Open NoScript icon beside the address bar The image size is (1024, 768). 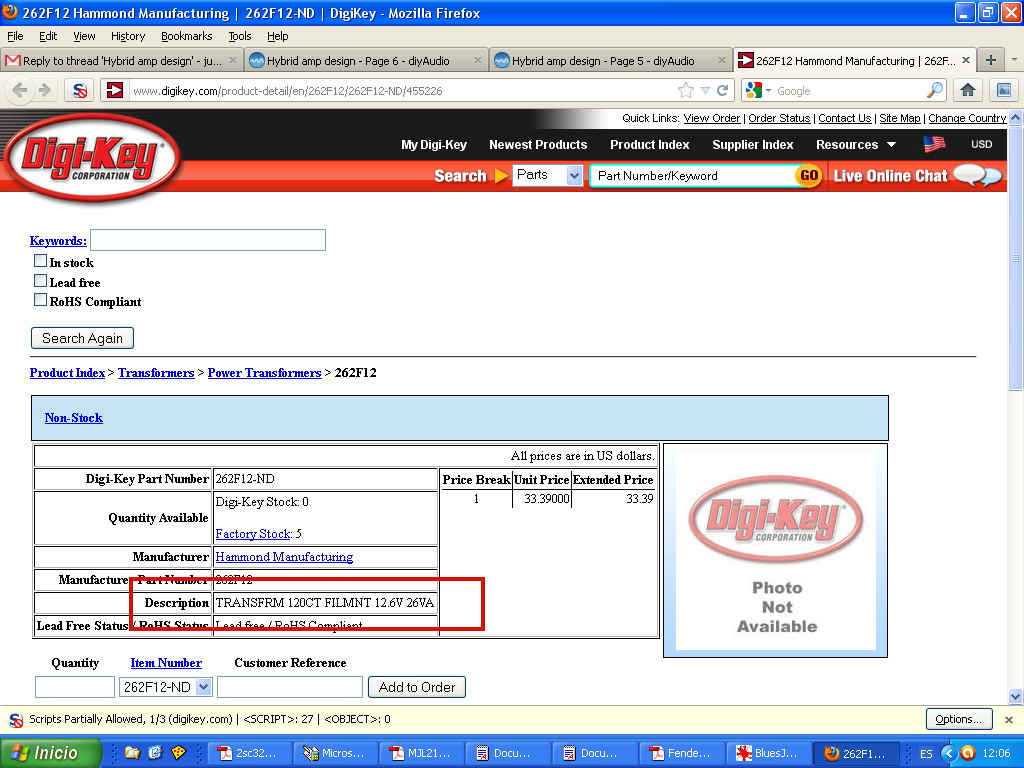pyautogui.click(x=80, y=90)
